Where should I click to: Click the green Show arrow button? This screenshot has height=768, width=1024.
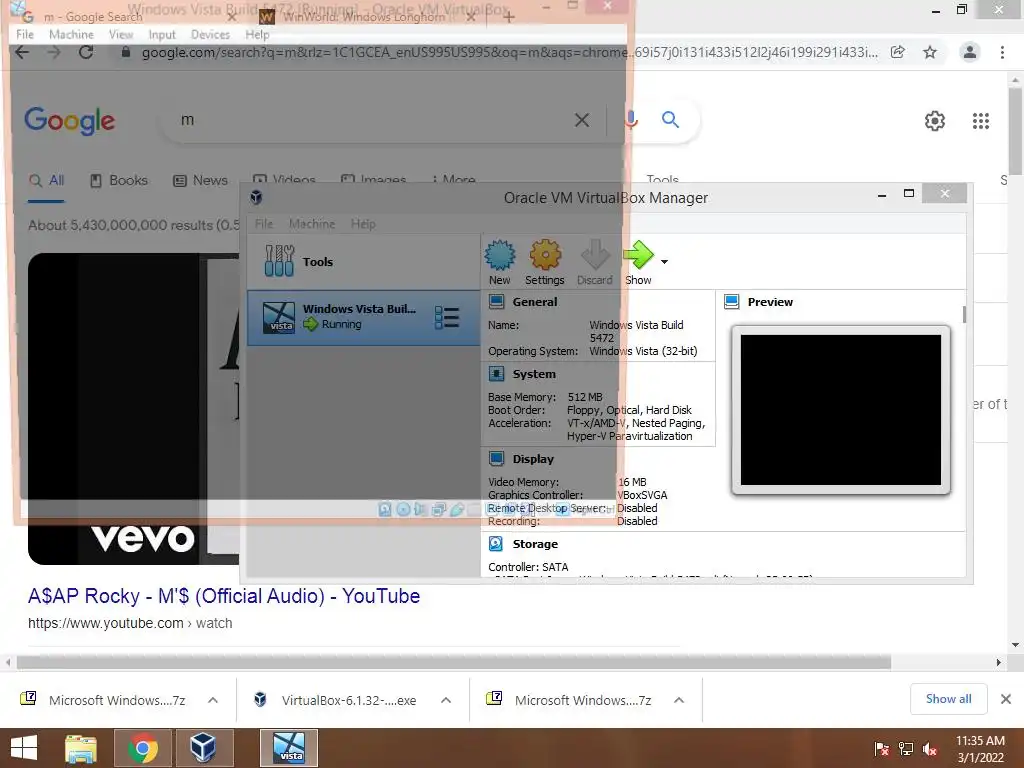tap(638, 262)
